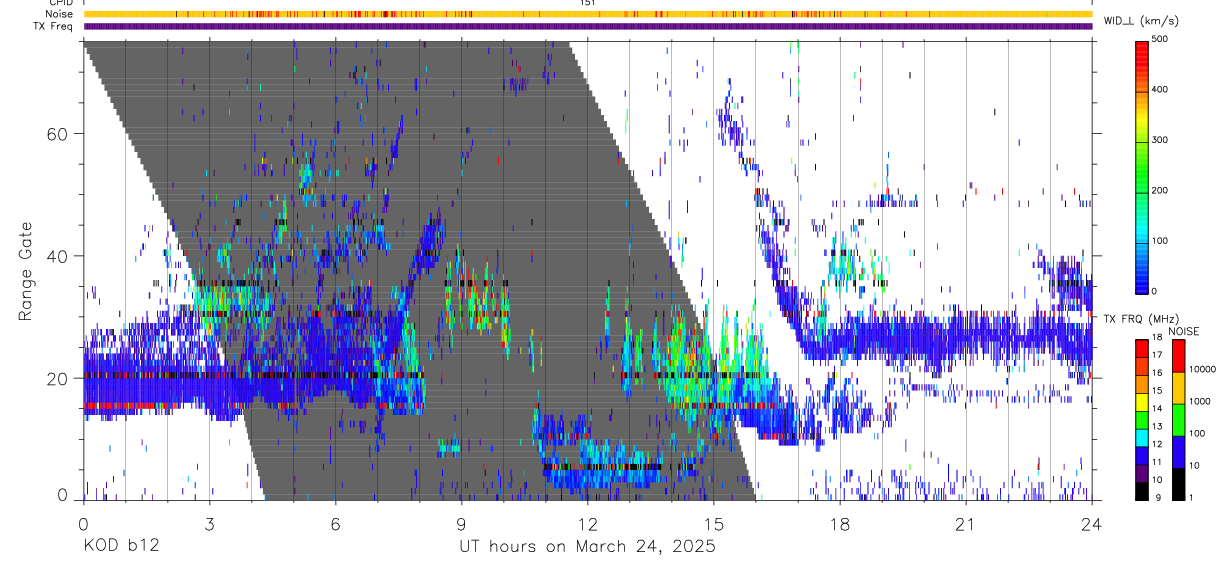The width and height of the screenshot is (1228, 567).
Task: Click x-axis tick label '9'
Action: point(461,523)
